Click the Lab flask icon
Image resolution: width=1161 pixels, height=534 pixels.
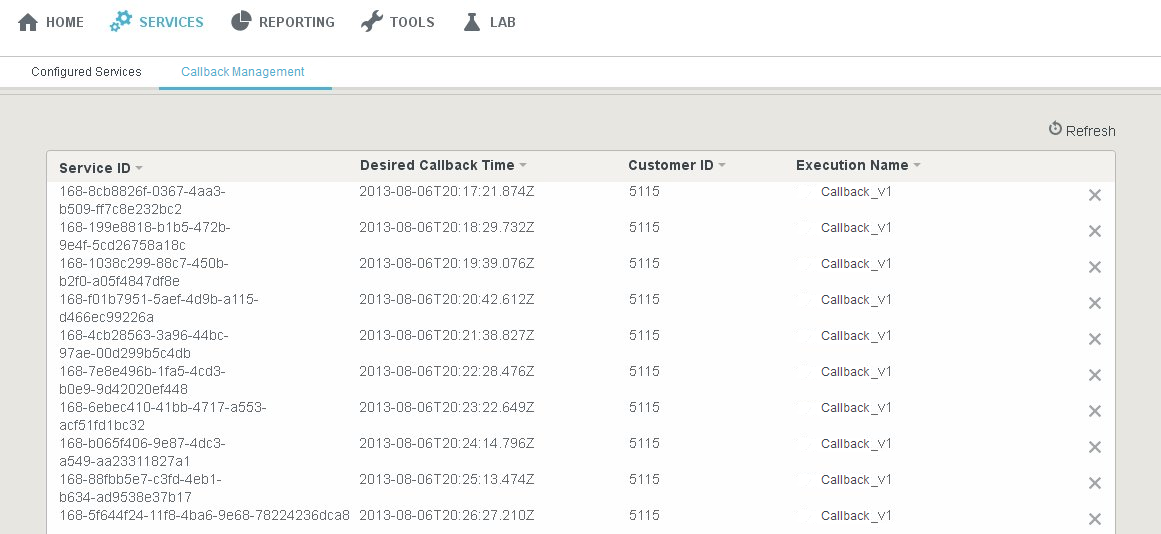[472, 22]
